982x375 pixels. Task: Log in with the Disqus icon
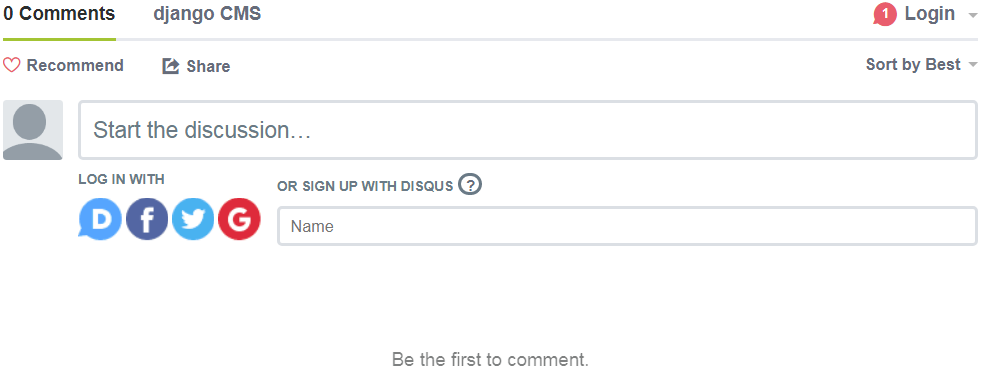pyautogui.click(x=100, y=219)
